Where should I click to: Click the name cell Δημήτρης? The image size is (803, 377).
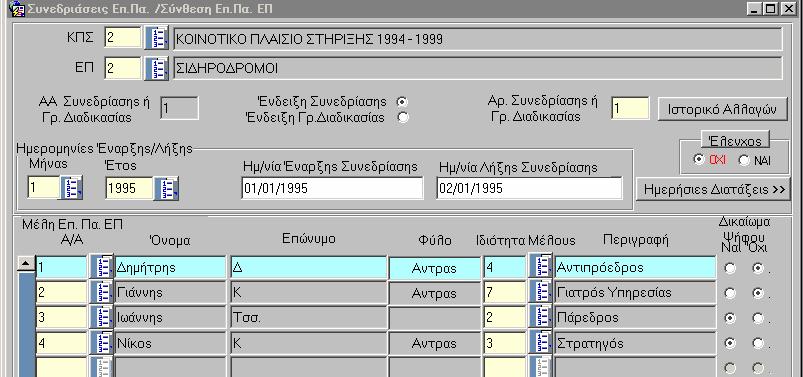[170, 267]
